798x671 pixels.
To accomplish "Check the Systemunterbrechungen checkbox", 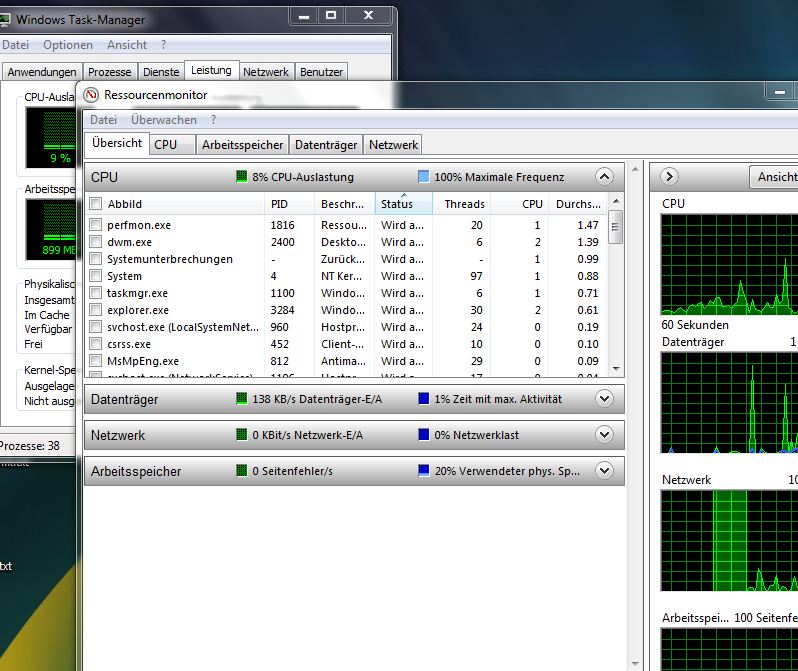I will click(95, 259).
